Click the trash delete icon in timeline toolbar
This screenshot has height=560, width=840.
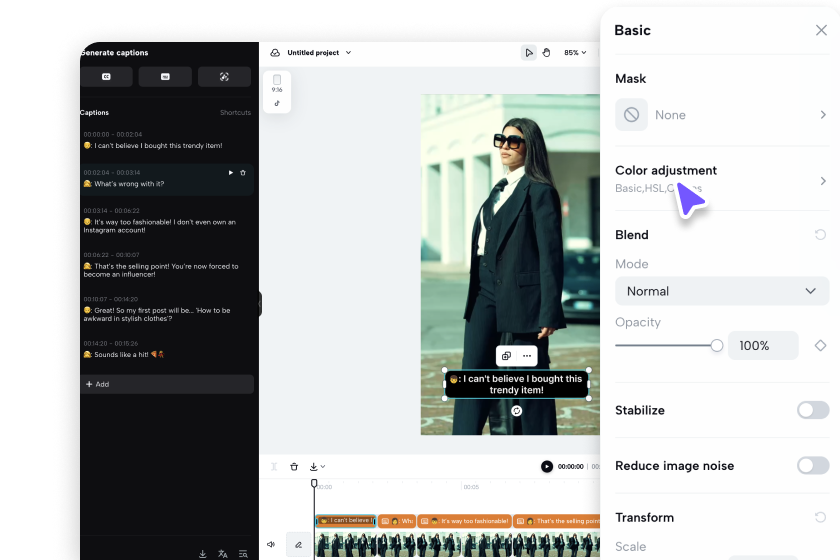click(x=294, y=467)
